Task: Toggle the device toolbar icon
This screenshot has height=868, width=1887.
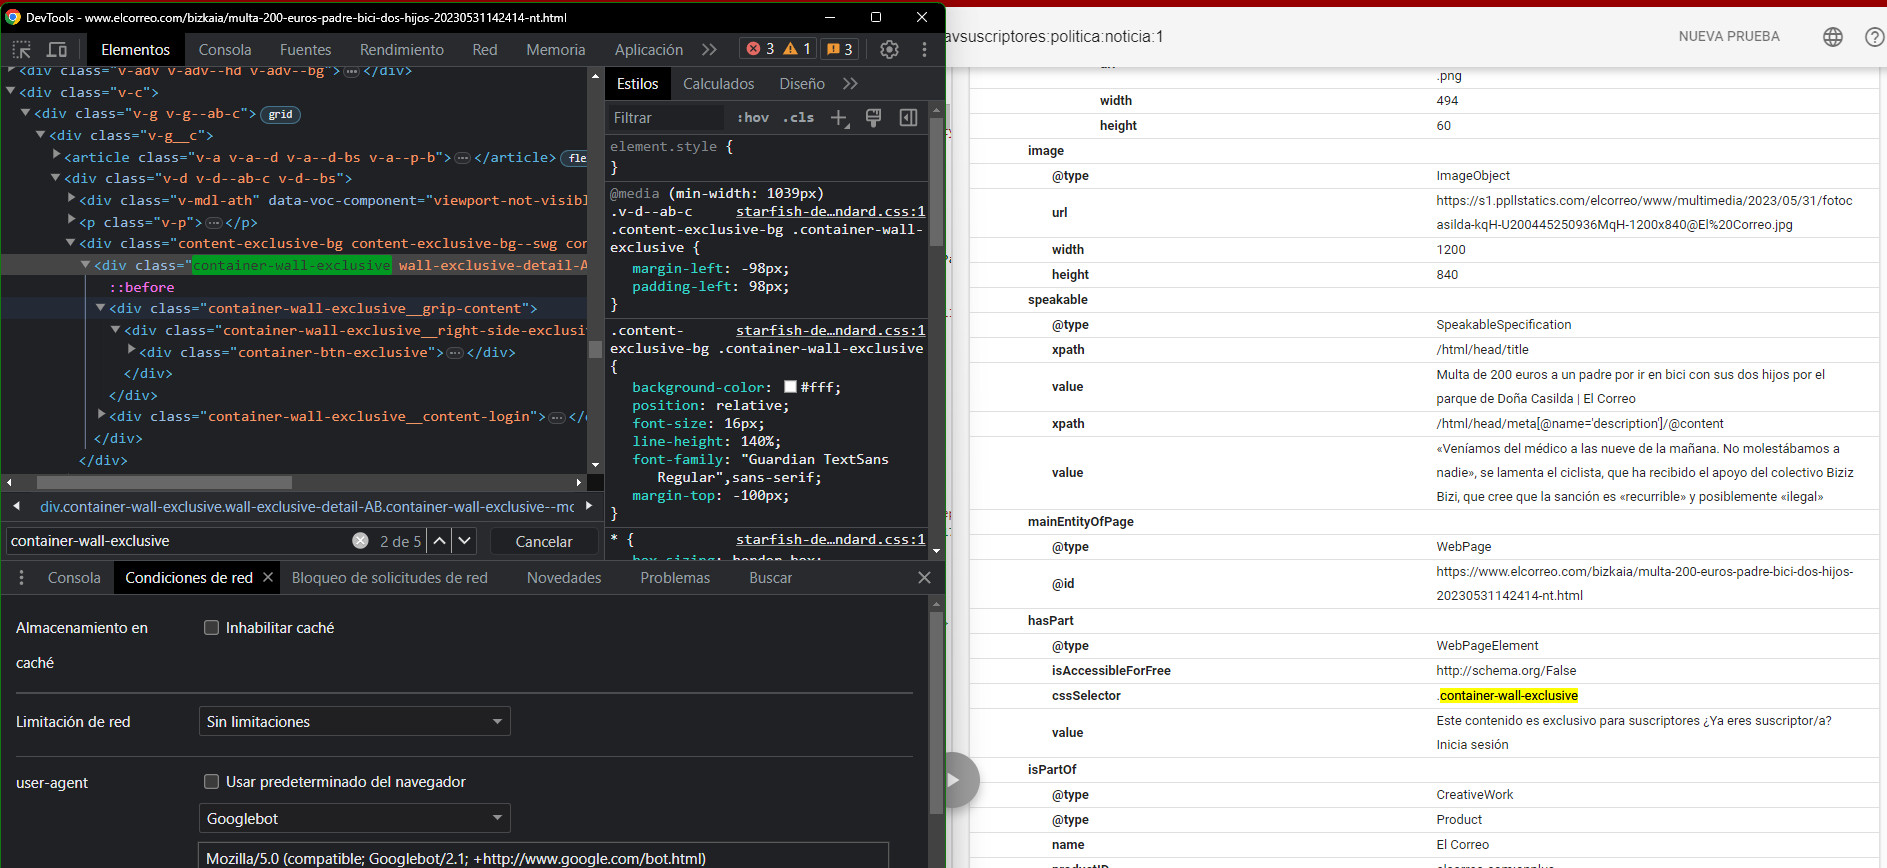Action: tap(57, 49)
